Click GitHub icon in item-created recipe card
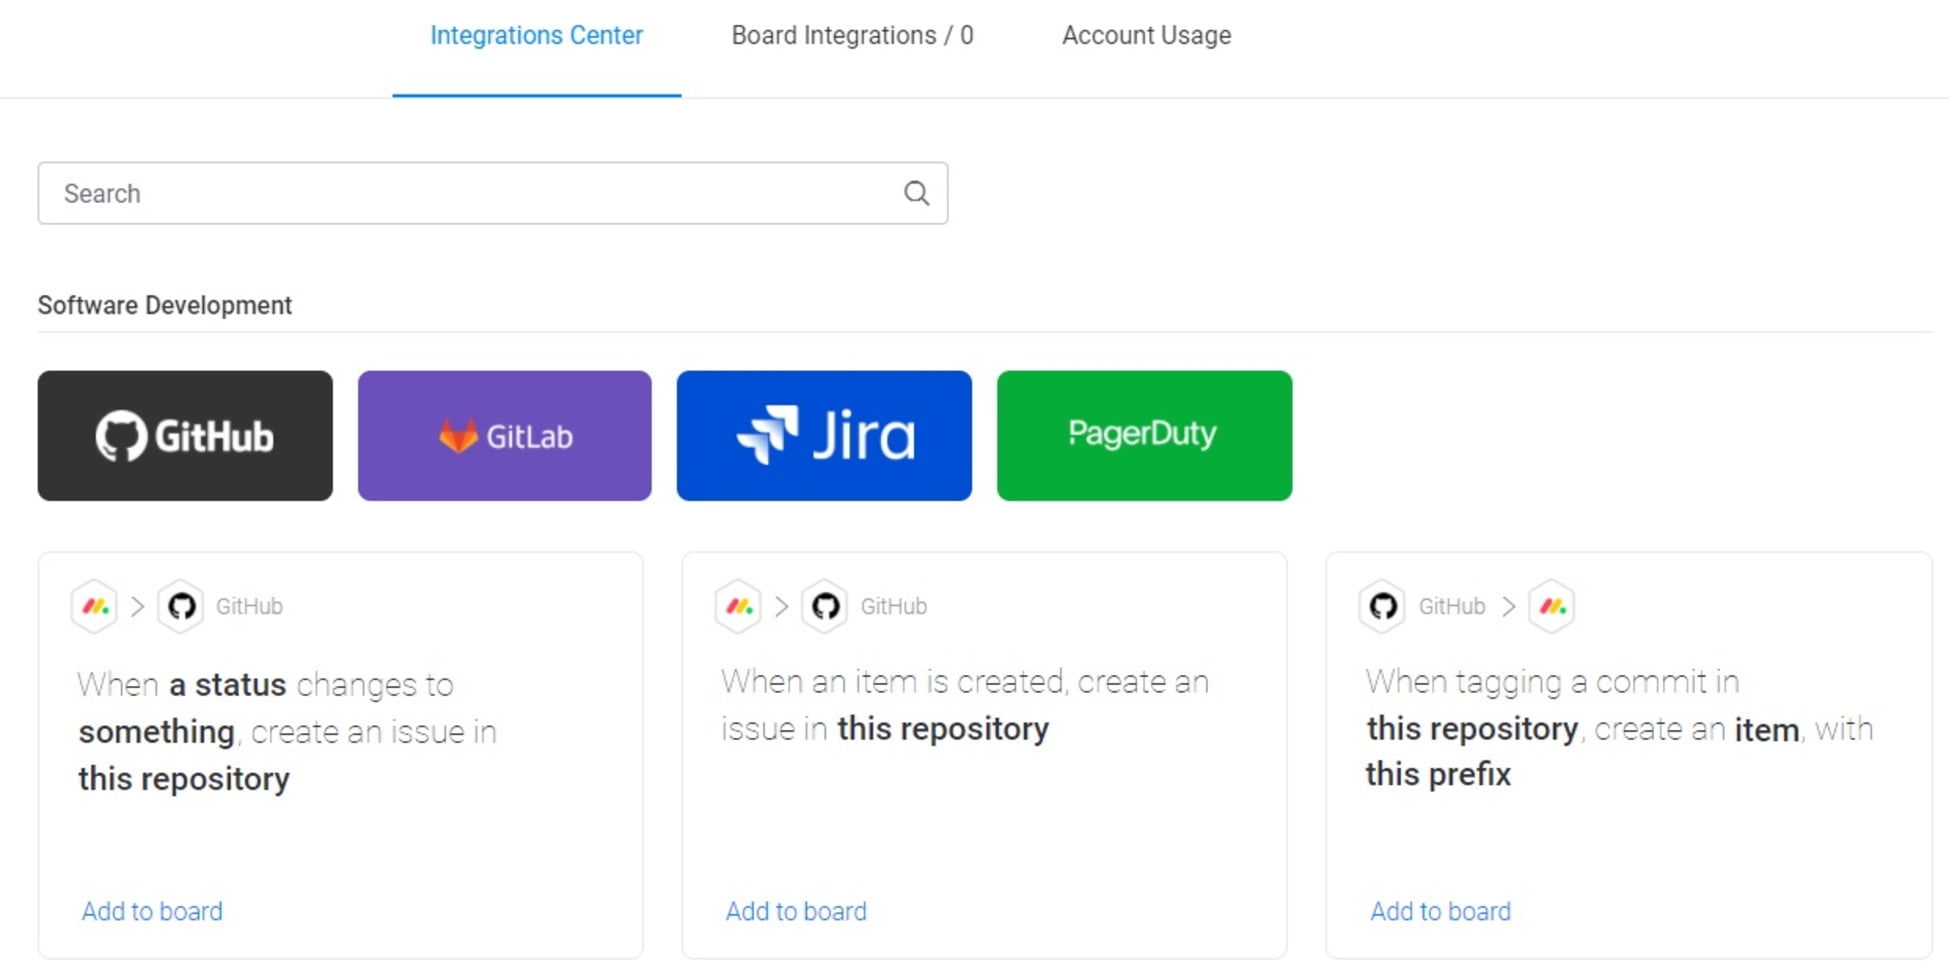 tap(825, 606)
